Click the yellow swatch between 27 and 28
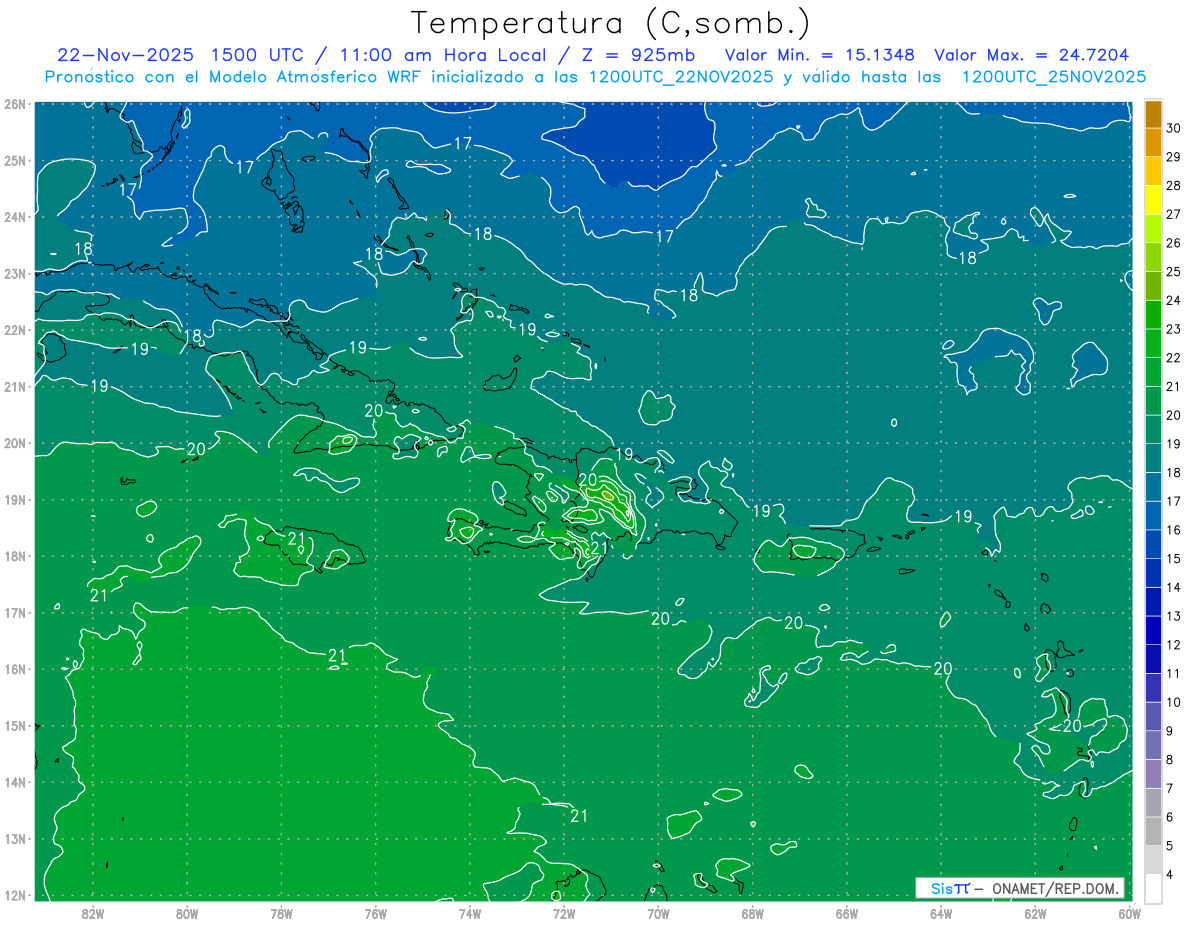1200x927 pixels. click(x=1153, y=199)
